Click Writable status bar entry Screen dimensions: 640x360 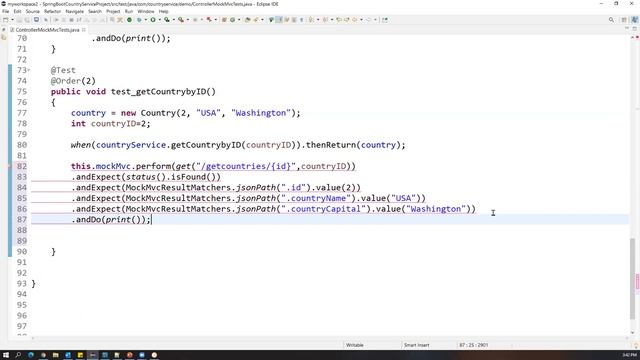354,345
